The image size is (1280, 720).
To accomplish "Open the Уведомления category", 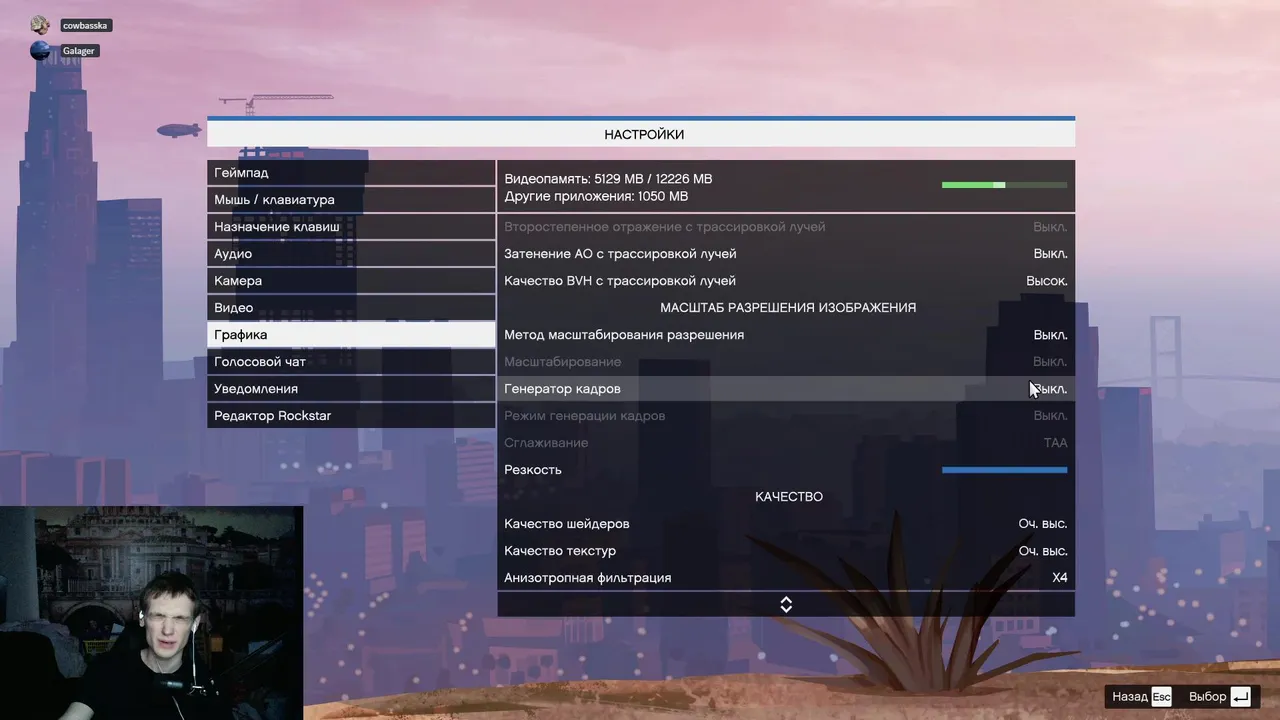I will [351, 389].
